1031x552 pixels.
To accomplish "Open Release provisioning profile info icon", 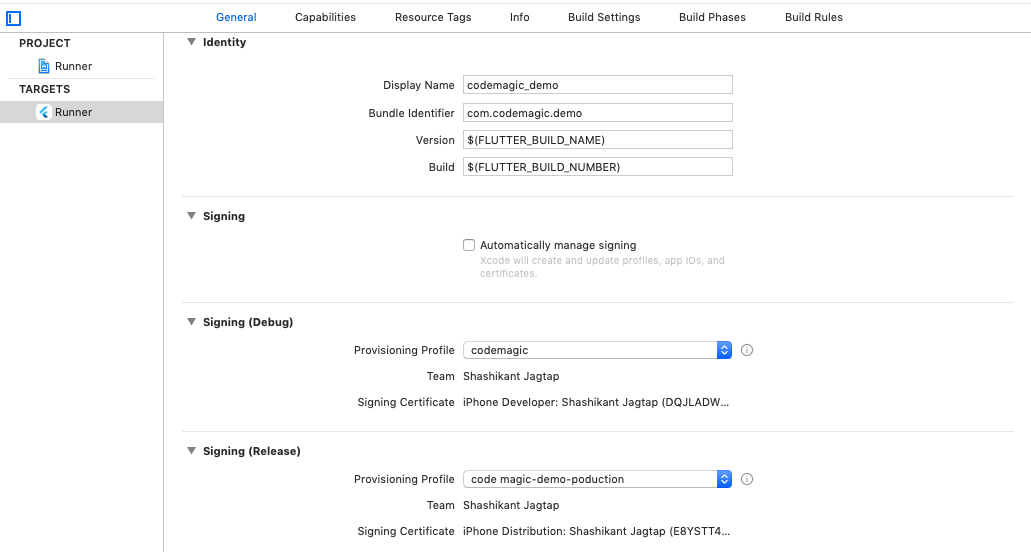I will pyautogui.click(x=747, y=479).
